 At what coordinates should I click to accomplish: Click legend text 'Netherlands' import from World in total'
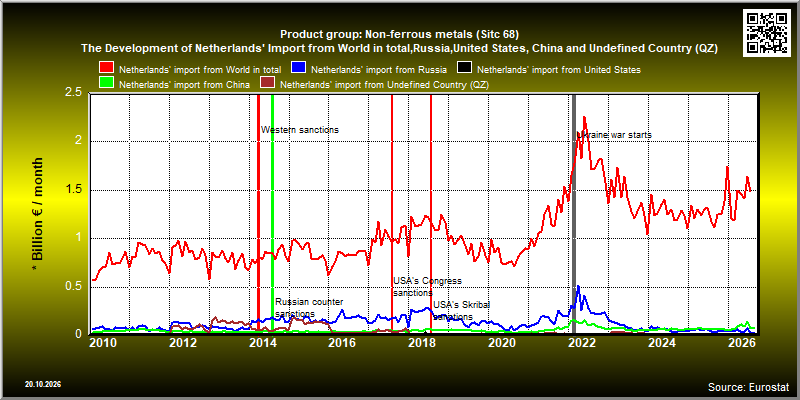point(200,69)
